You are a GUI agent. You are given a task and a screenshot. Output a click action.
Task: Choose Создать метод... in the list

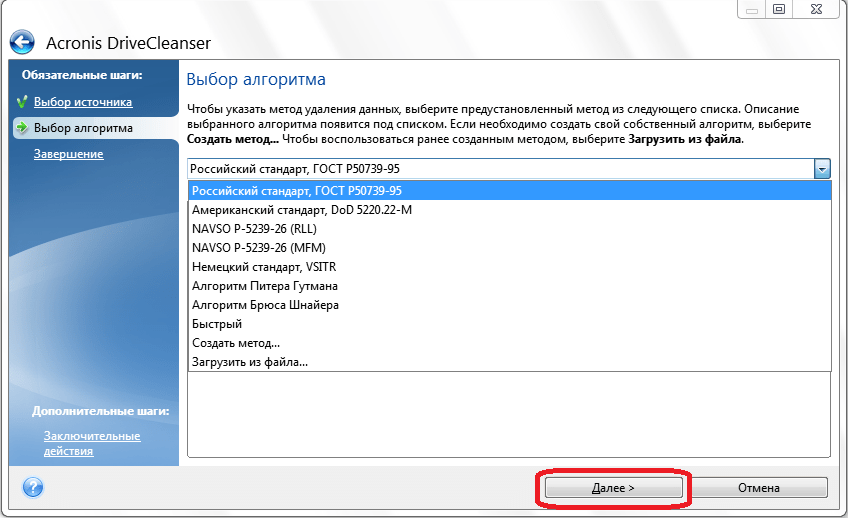pyautogui.click(x=236, y=343)
